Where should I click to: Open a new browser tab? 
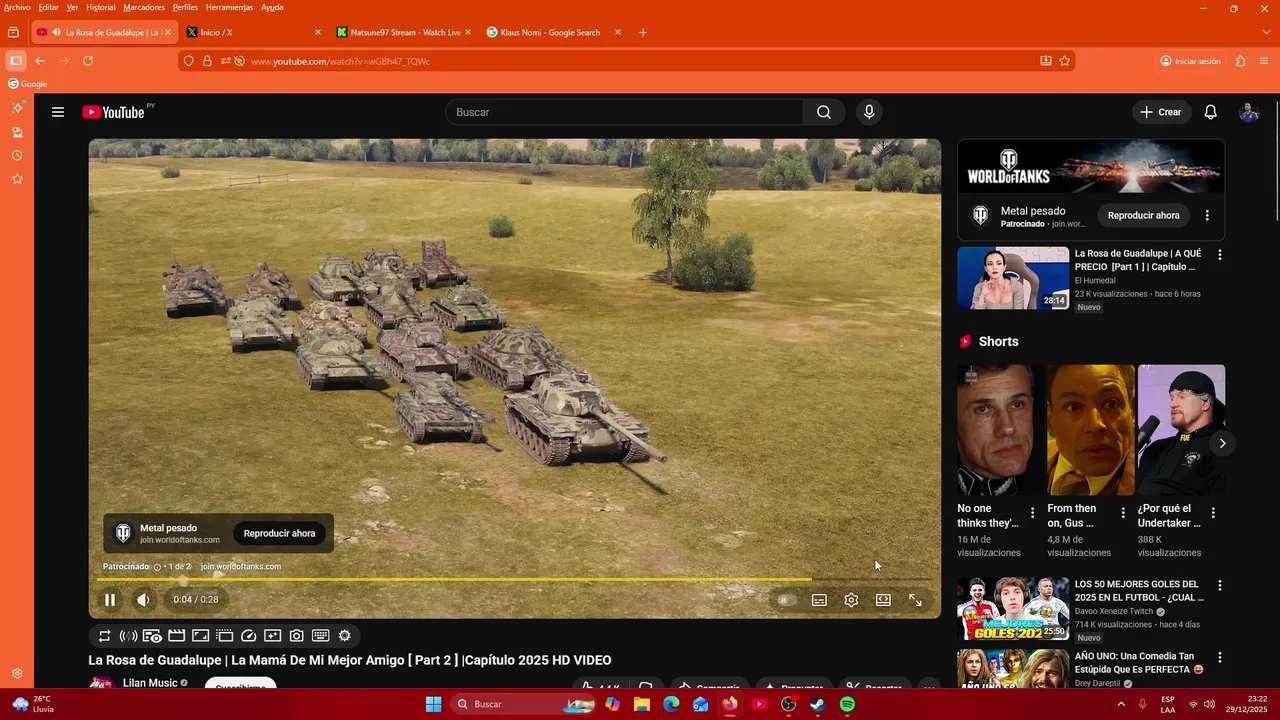[x=643, y=32]
